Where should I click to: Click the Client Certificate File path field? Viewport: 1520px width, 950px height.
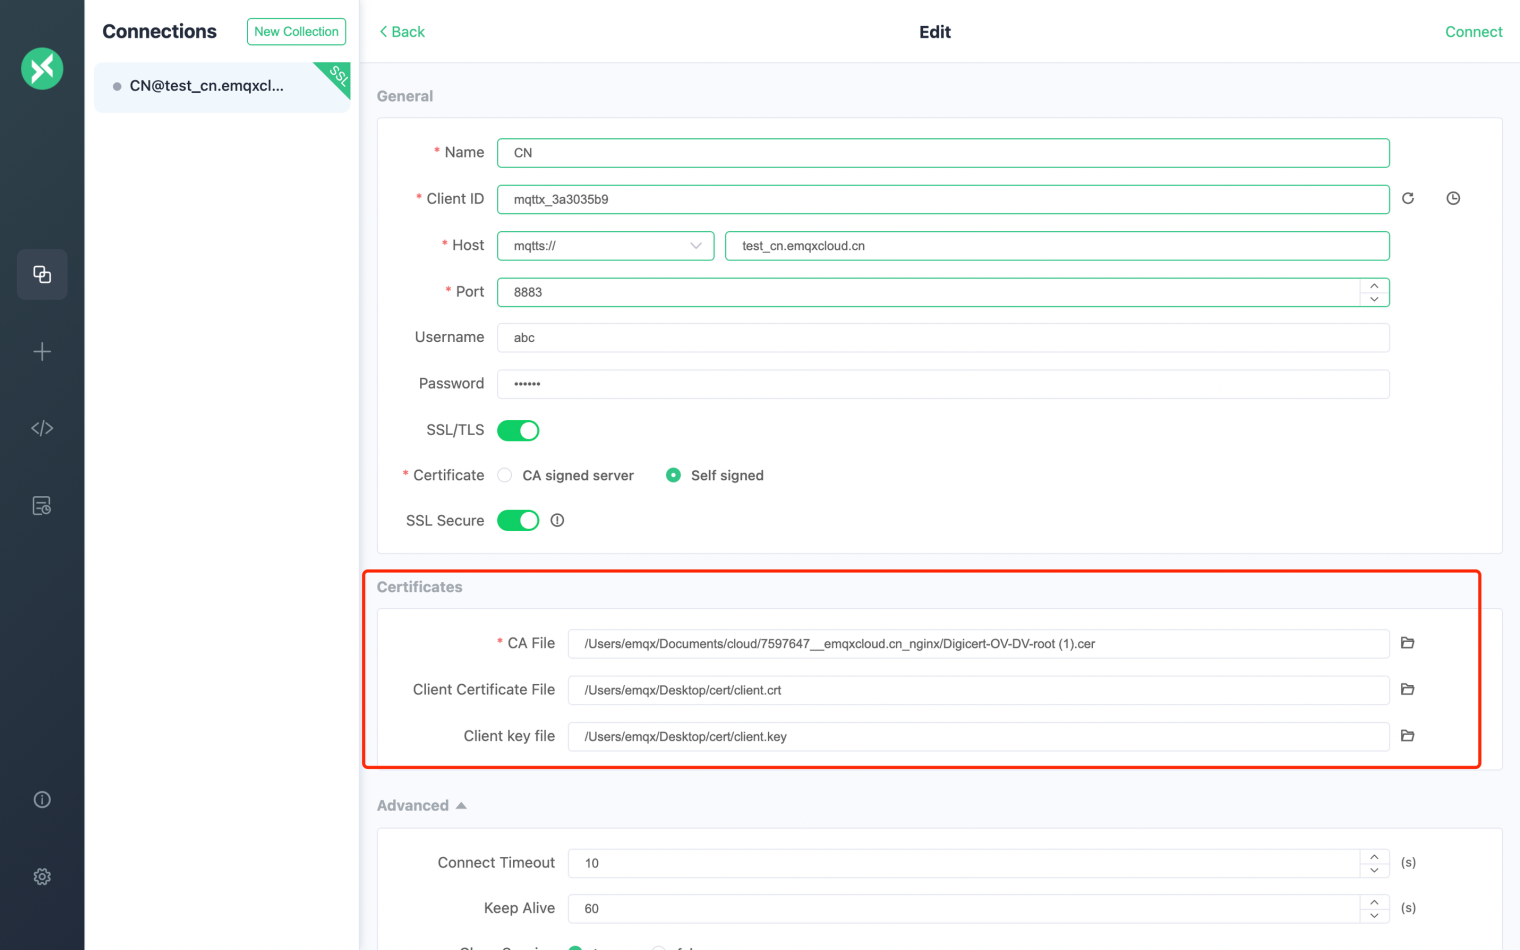coord(978,690)
